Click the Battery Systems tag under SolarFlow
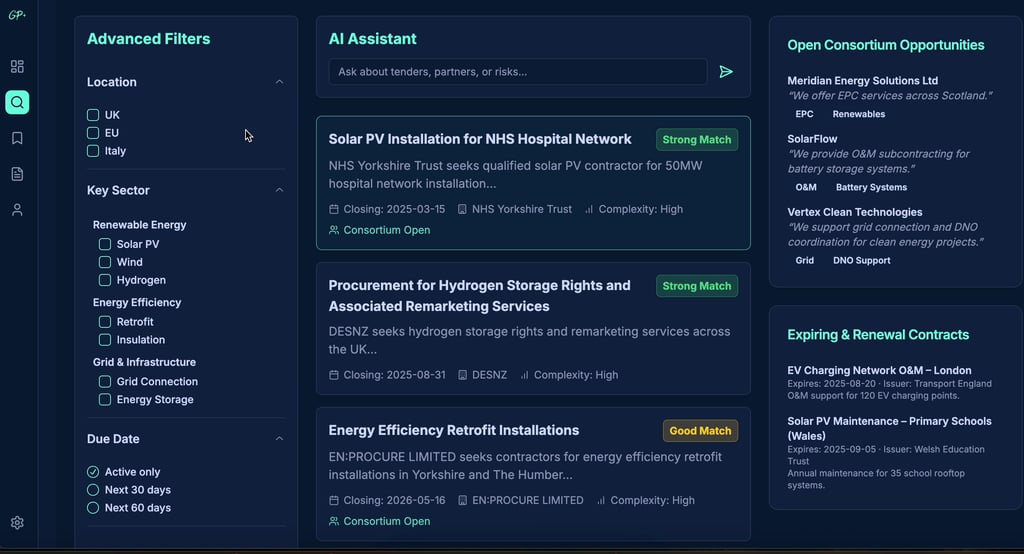The height and width of the screenshot is (554, 1024). coord(871,187)
